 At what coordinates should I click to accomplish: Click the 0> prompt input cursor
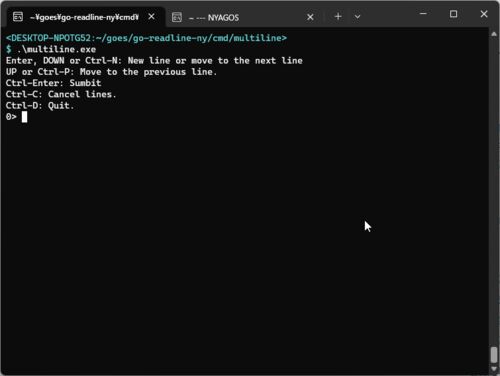pyautogui.click(x=24, y=117)
